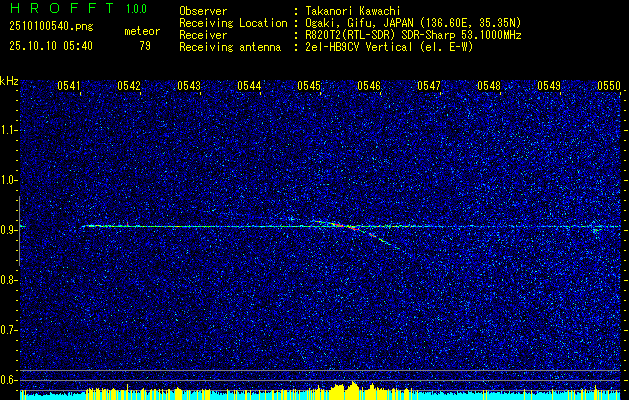Click the 'meteor' label

(x=142, y=31)
